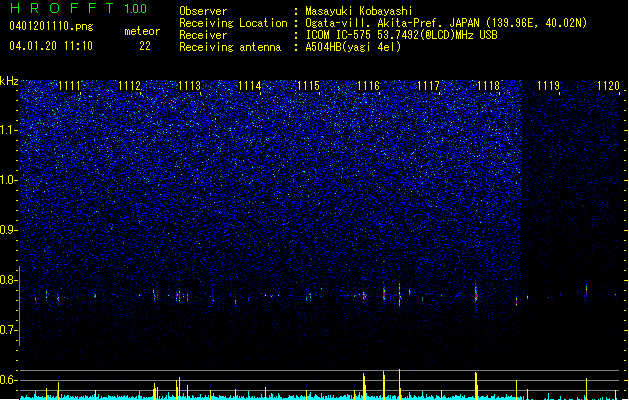Click the 1113 time axis label
Image resolution: width=629 pixels, height=400 pixels.
point(189,86)
